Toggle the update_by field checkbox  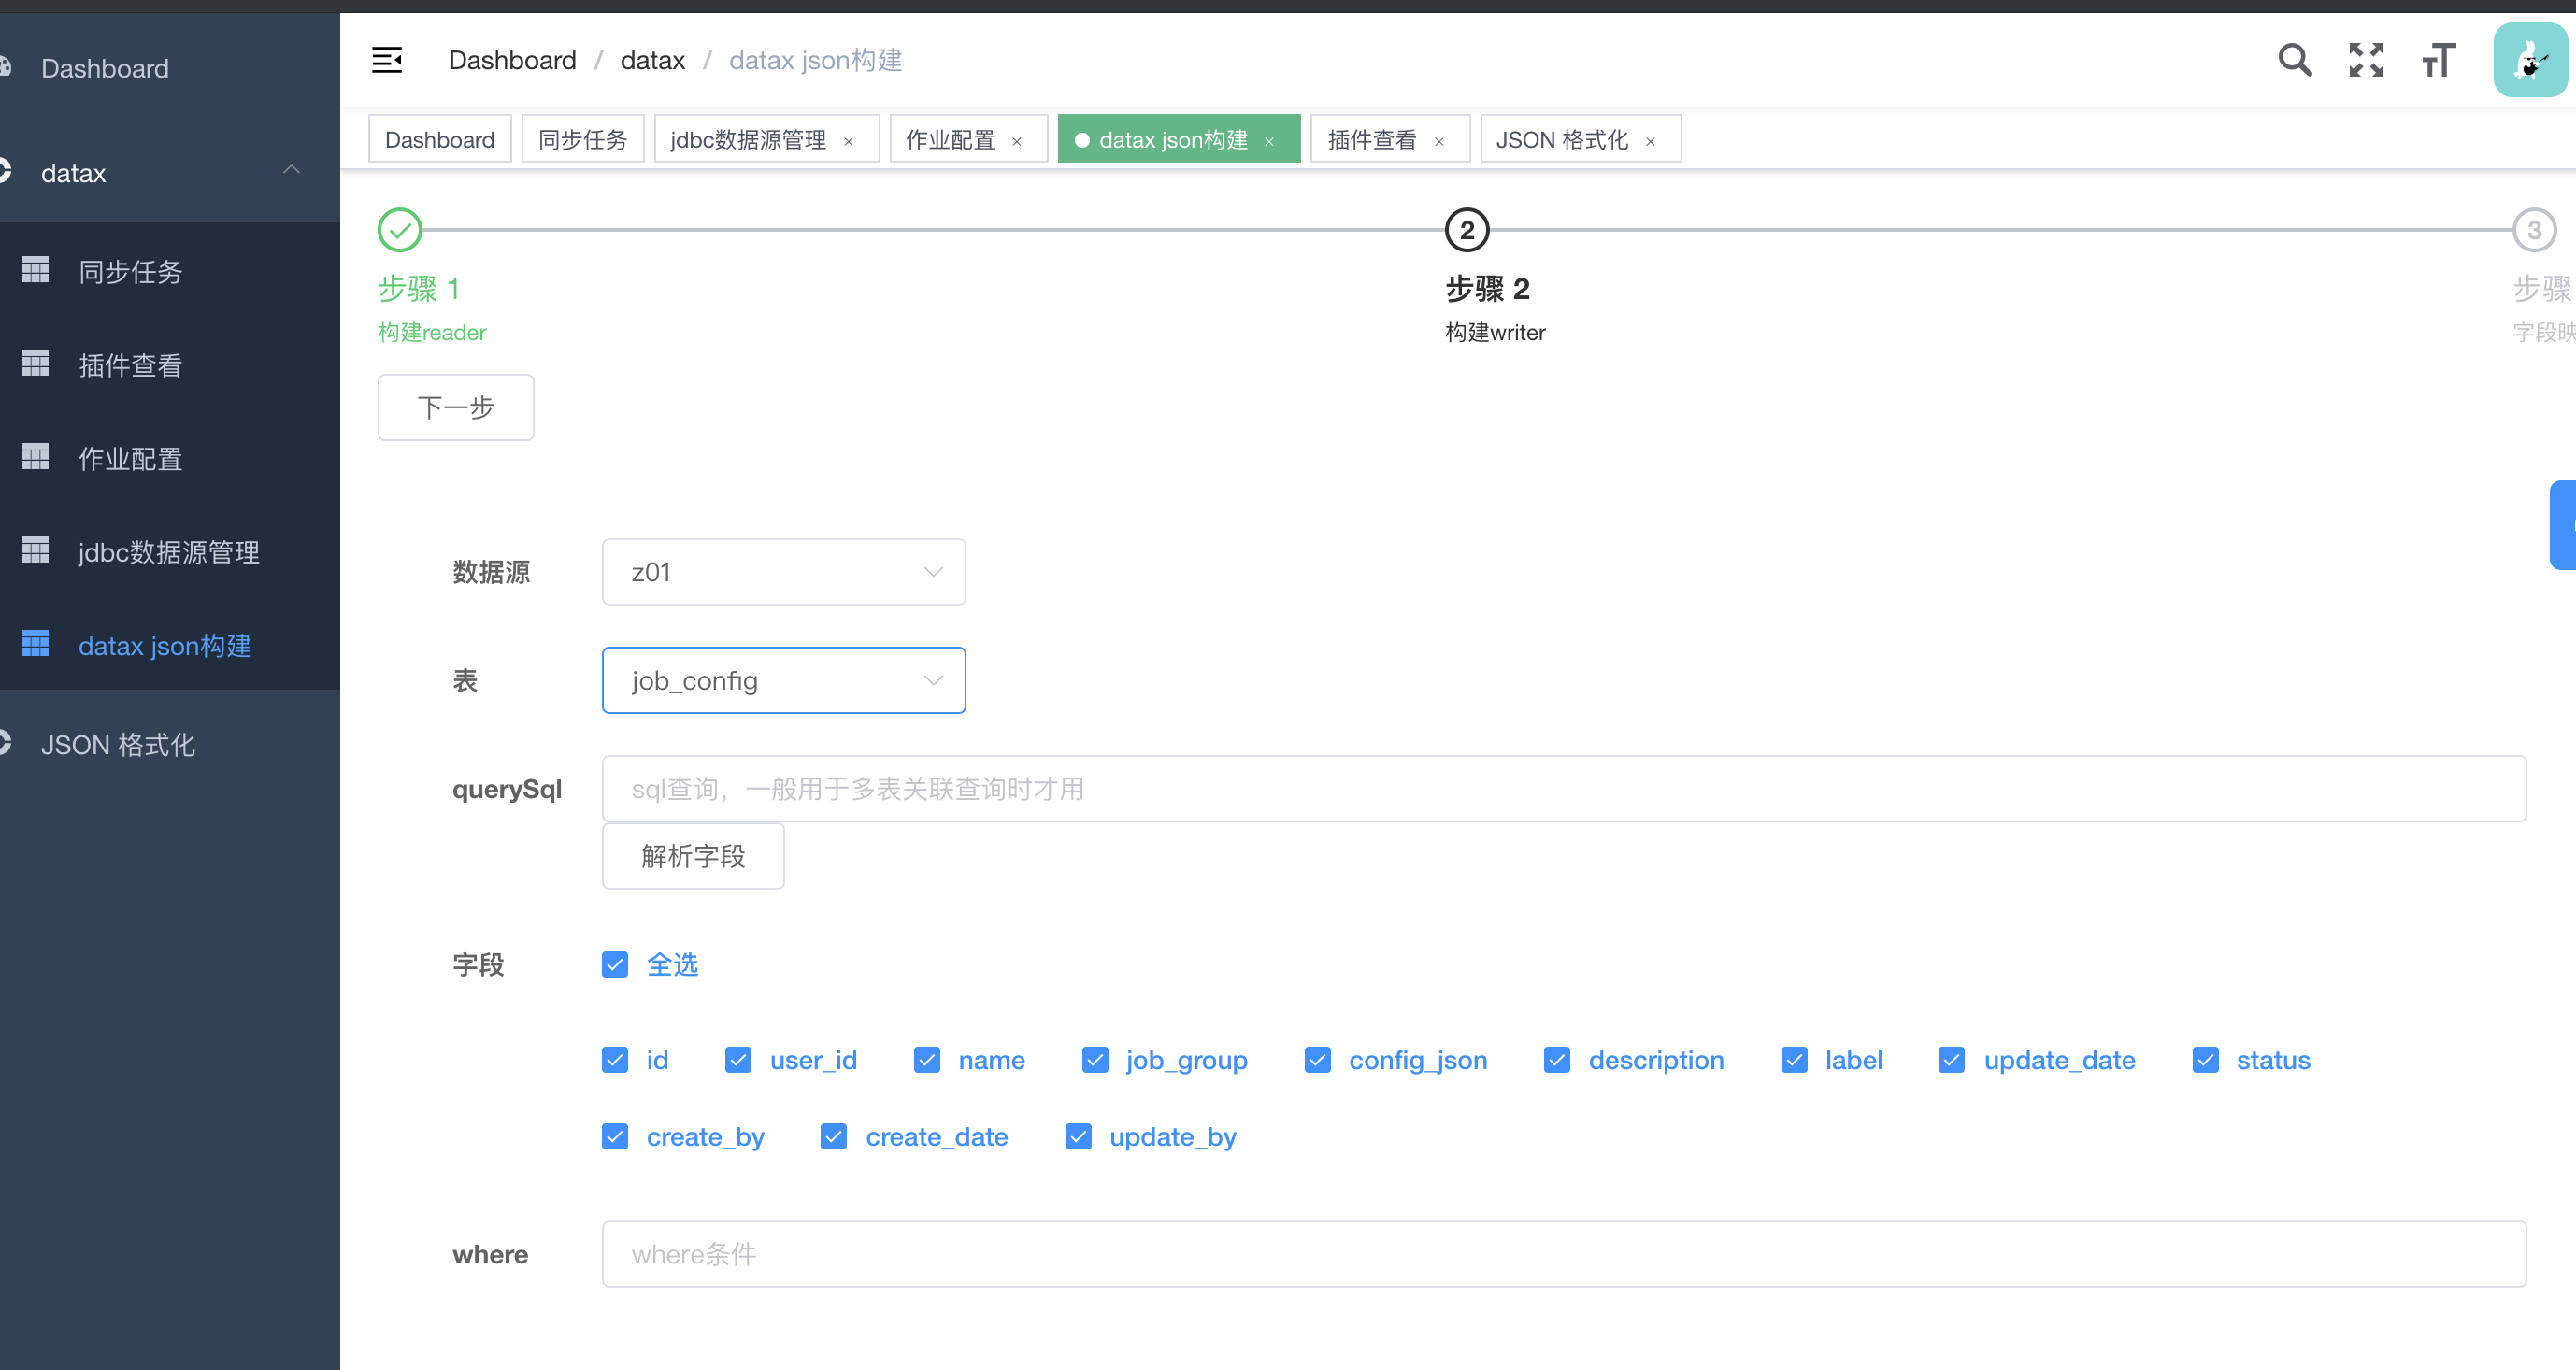pos(1078,1137)
